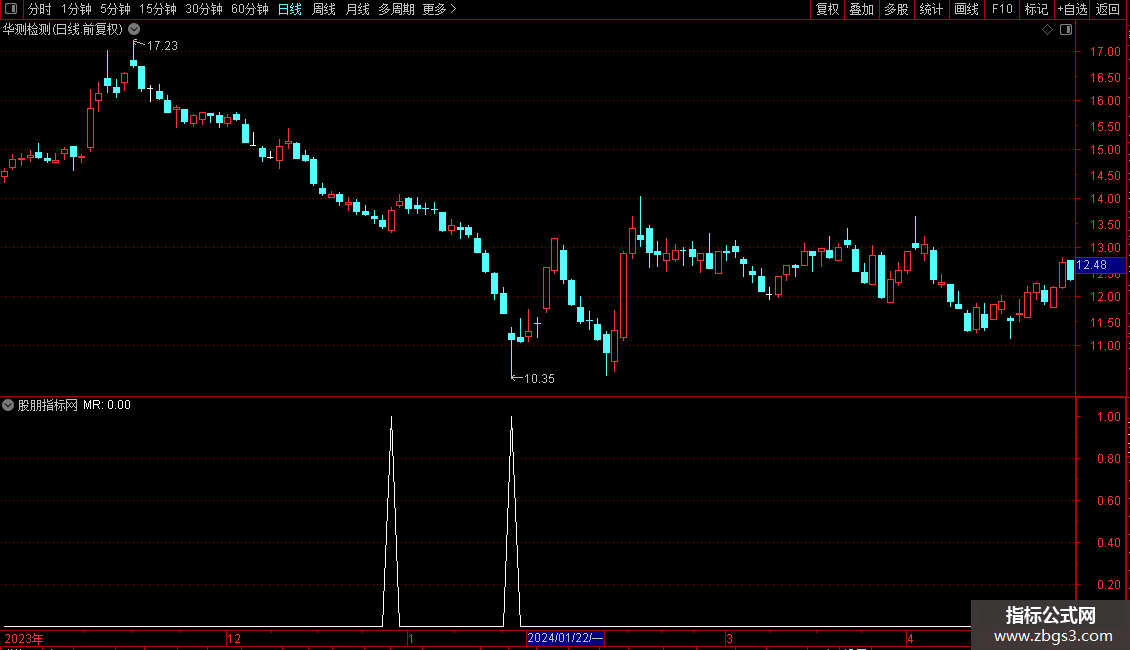This screenshot has width=1130, height=650.
Task: Click the 0.20 indicator axis label
Action: [x=1108, y=584]
